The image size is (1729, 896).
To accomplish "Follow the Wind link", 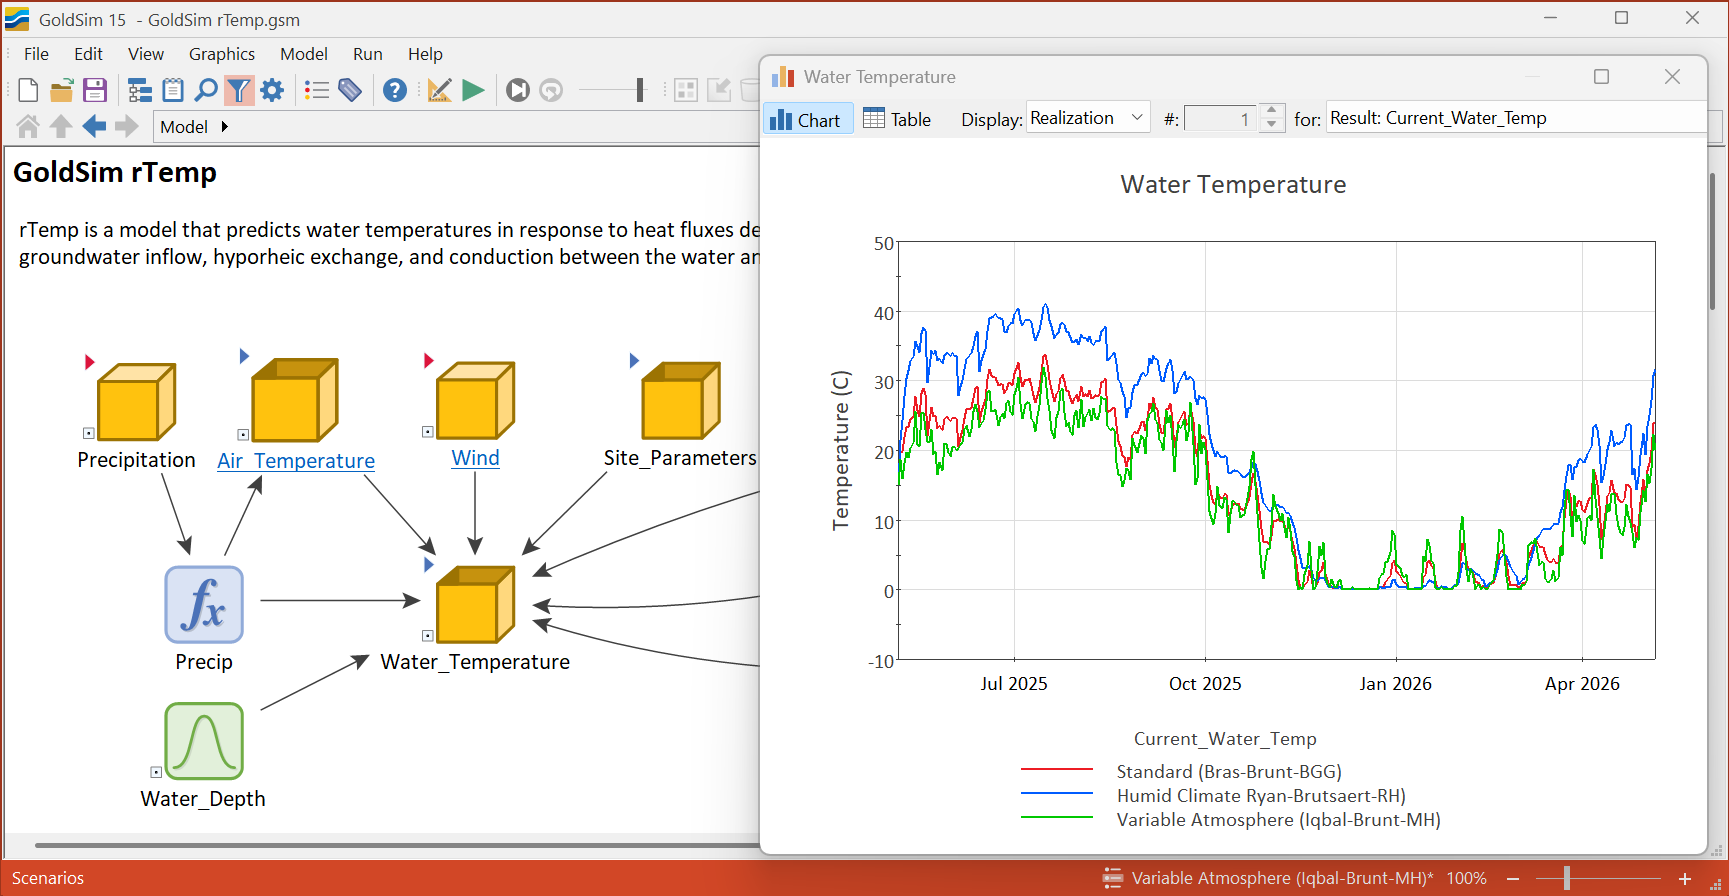I will coord(476,458).
